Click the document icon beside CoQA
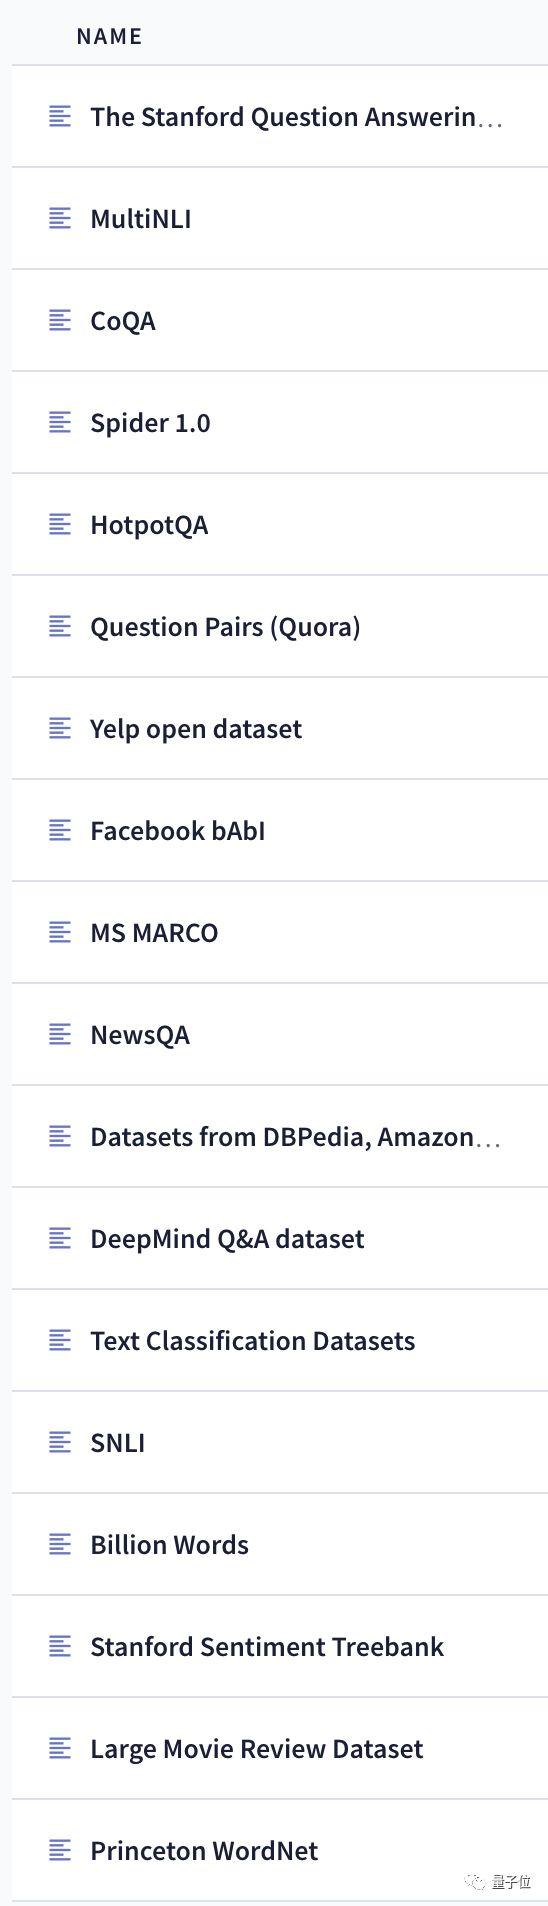The height and width of the screenshot is (1906, 548). (60, 320)
